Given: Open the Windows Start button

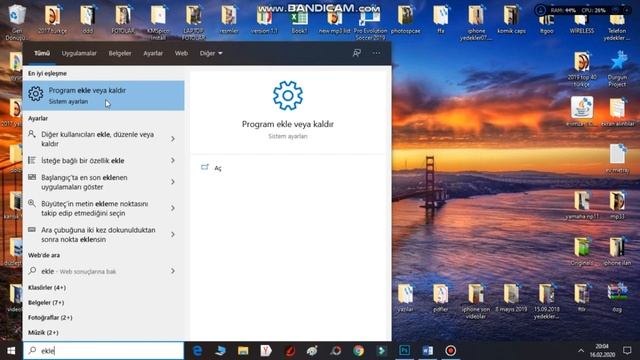Looking at the screenshot, I should 11,351.
